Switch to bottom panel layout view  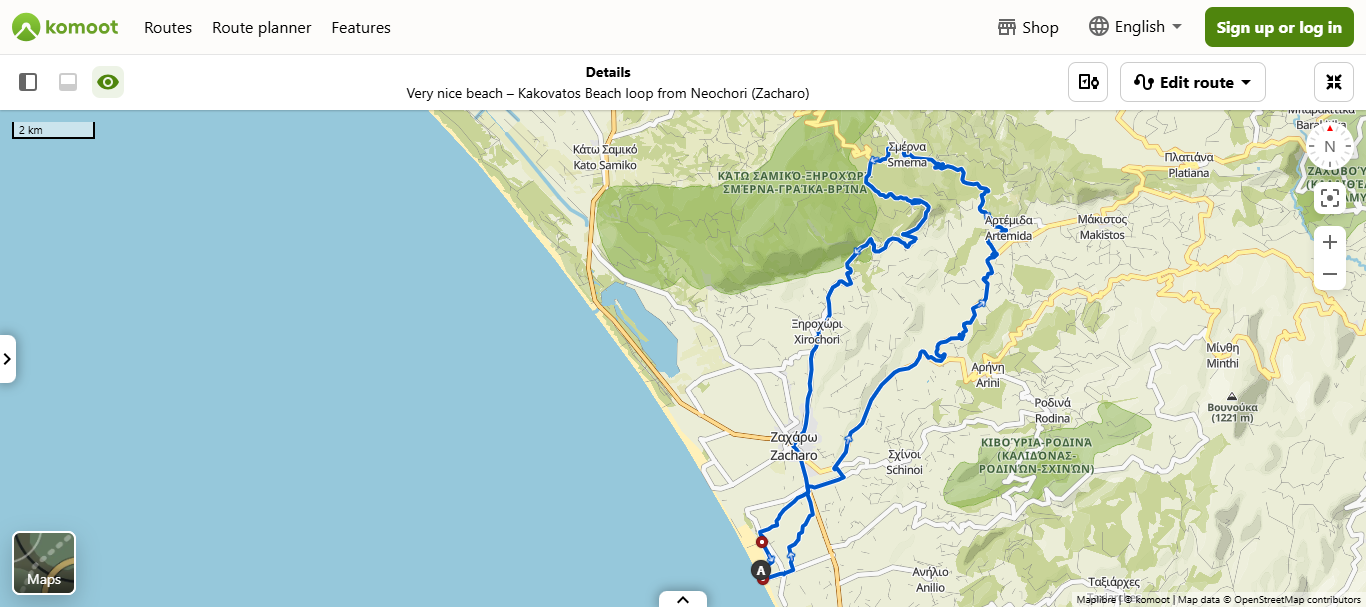click(x=68, y=82)
